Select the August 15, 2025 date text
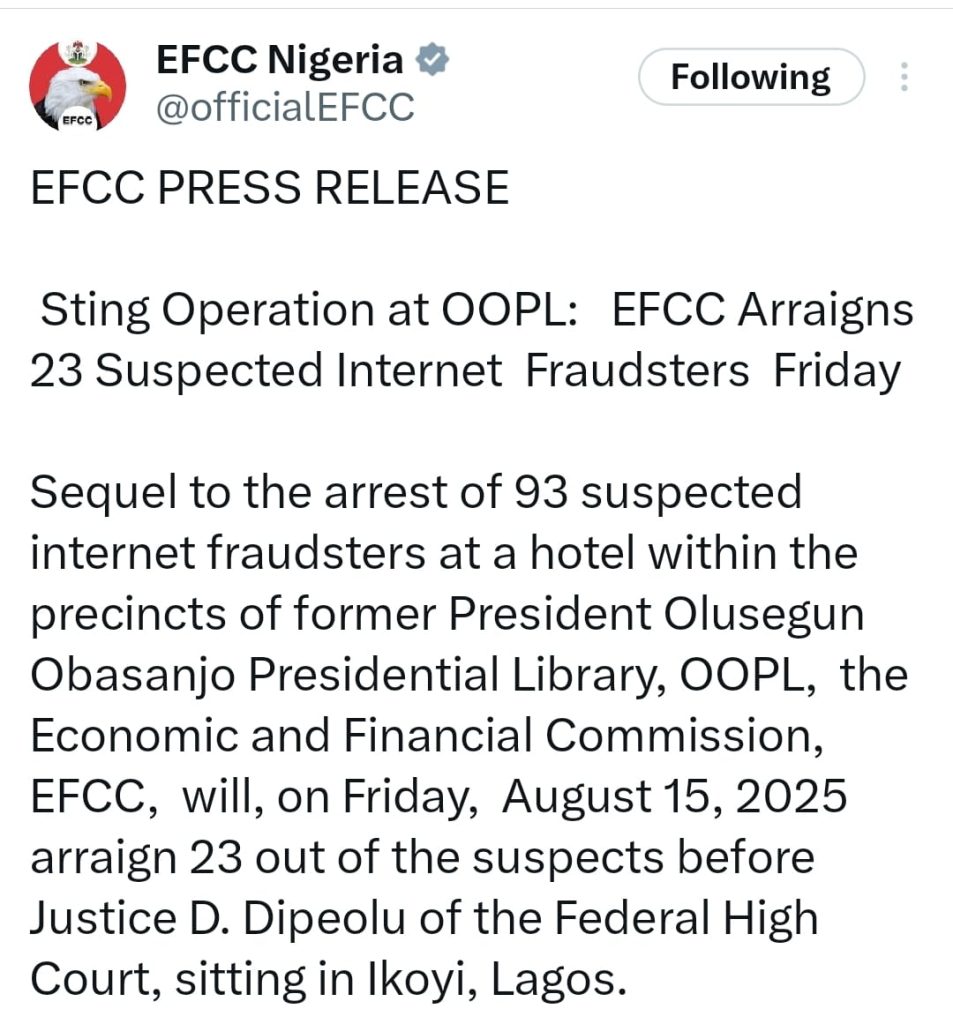 pyautogui.click(x=674, y=795)
